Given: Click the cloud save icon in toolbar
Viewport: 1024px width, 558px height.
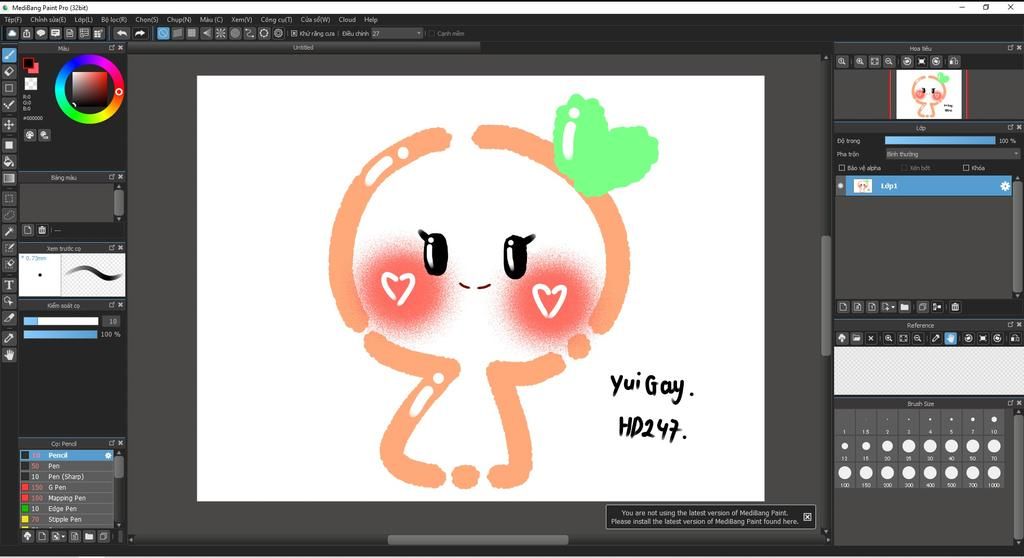Looking at the screenshot, I should coord(12,33).
